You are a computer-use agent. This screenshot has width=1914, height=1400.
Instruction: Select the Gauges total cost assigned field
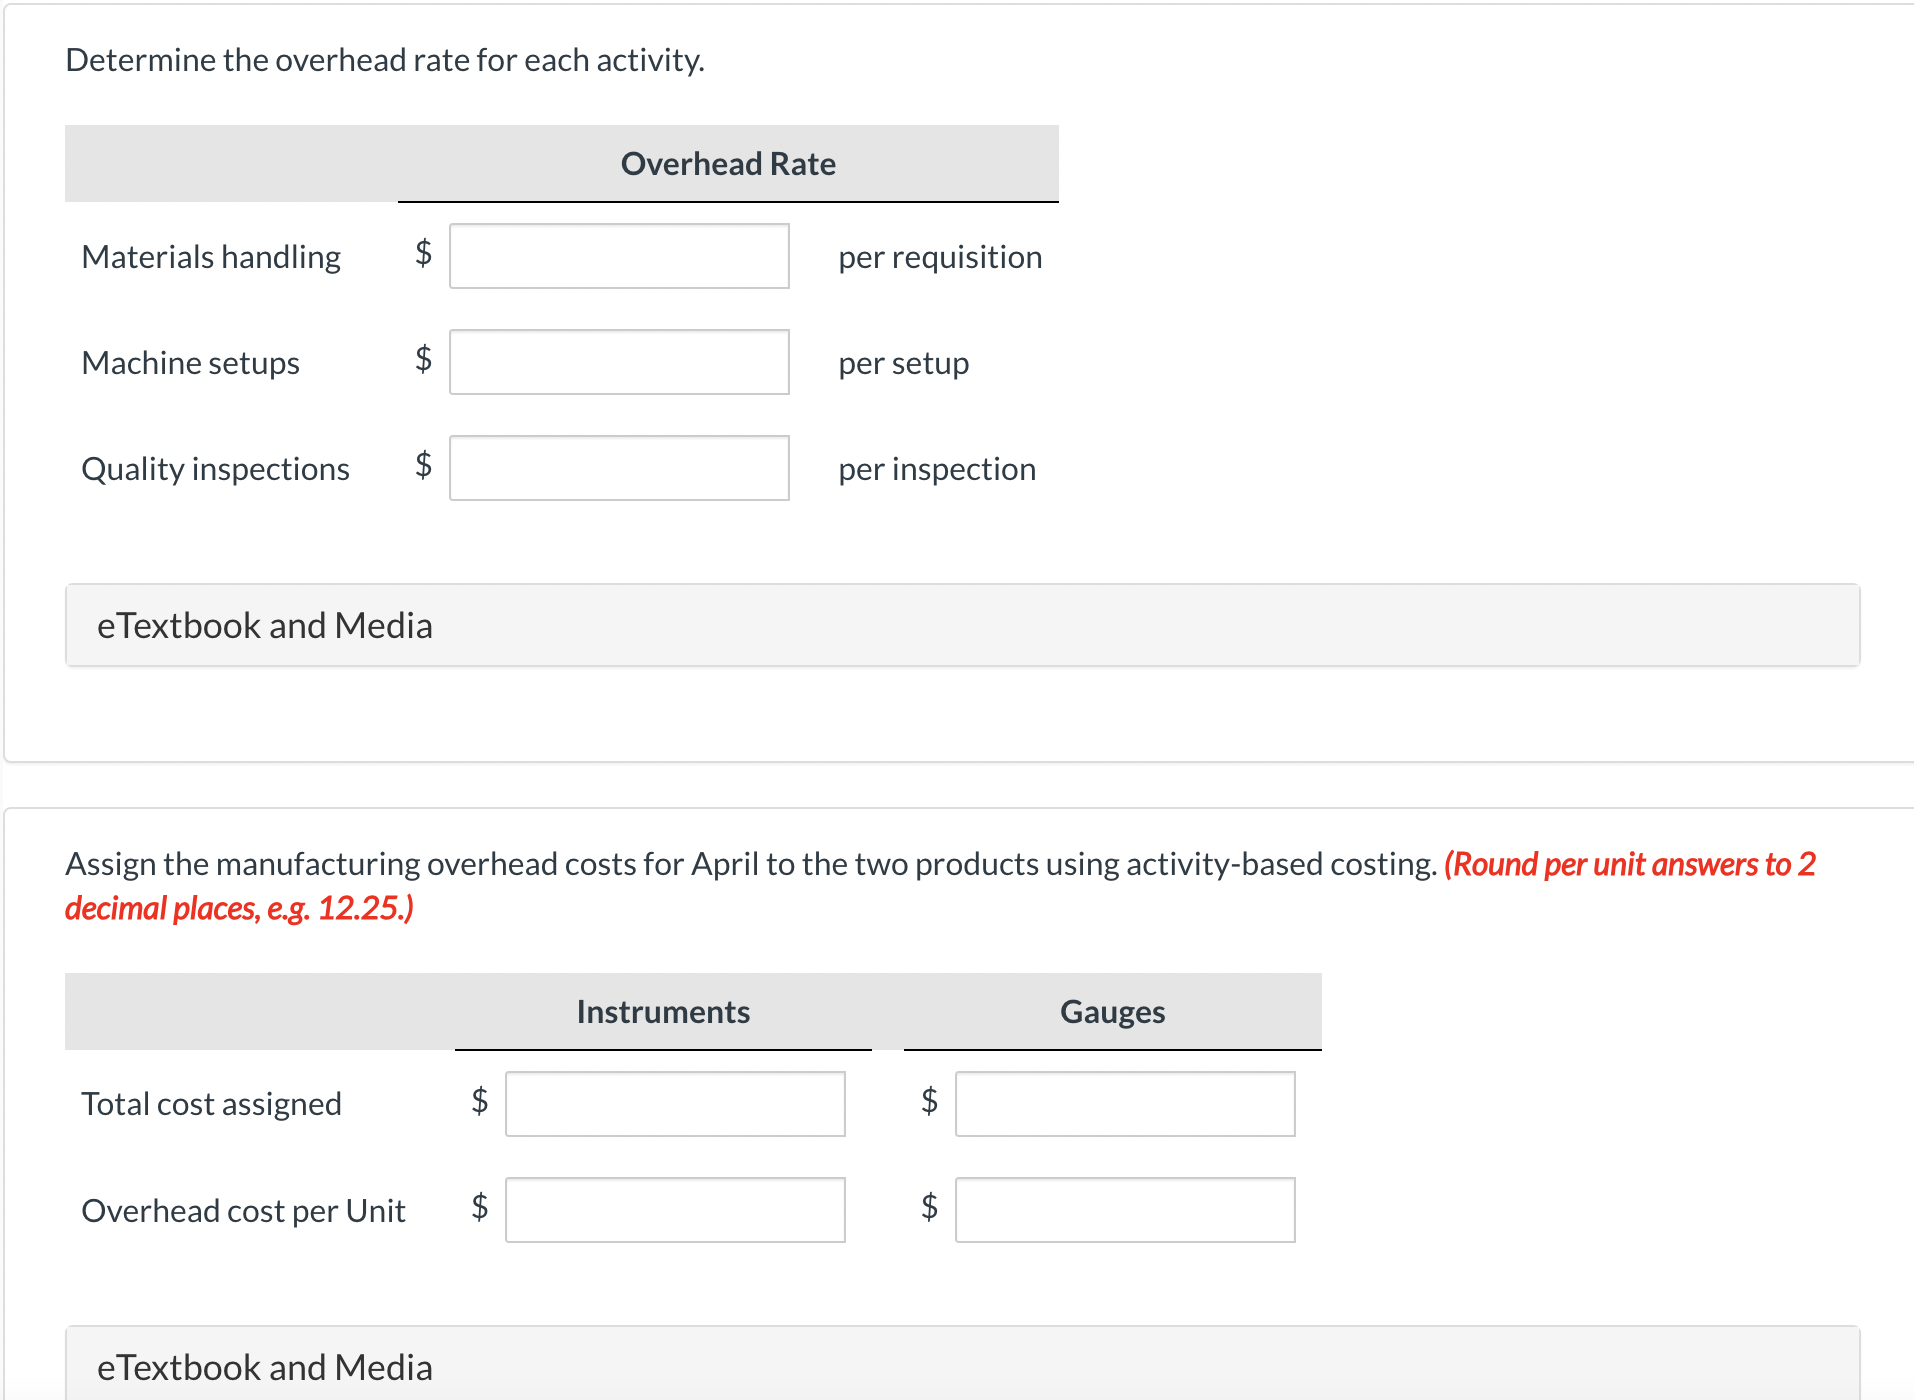[x=1125, y=1104]
